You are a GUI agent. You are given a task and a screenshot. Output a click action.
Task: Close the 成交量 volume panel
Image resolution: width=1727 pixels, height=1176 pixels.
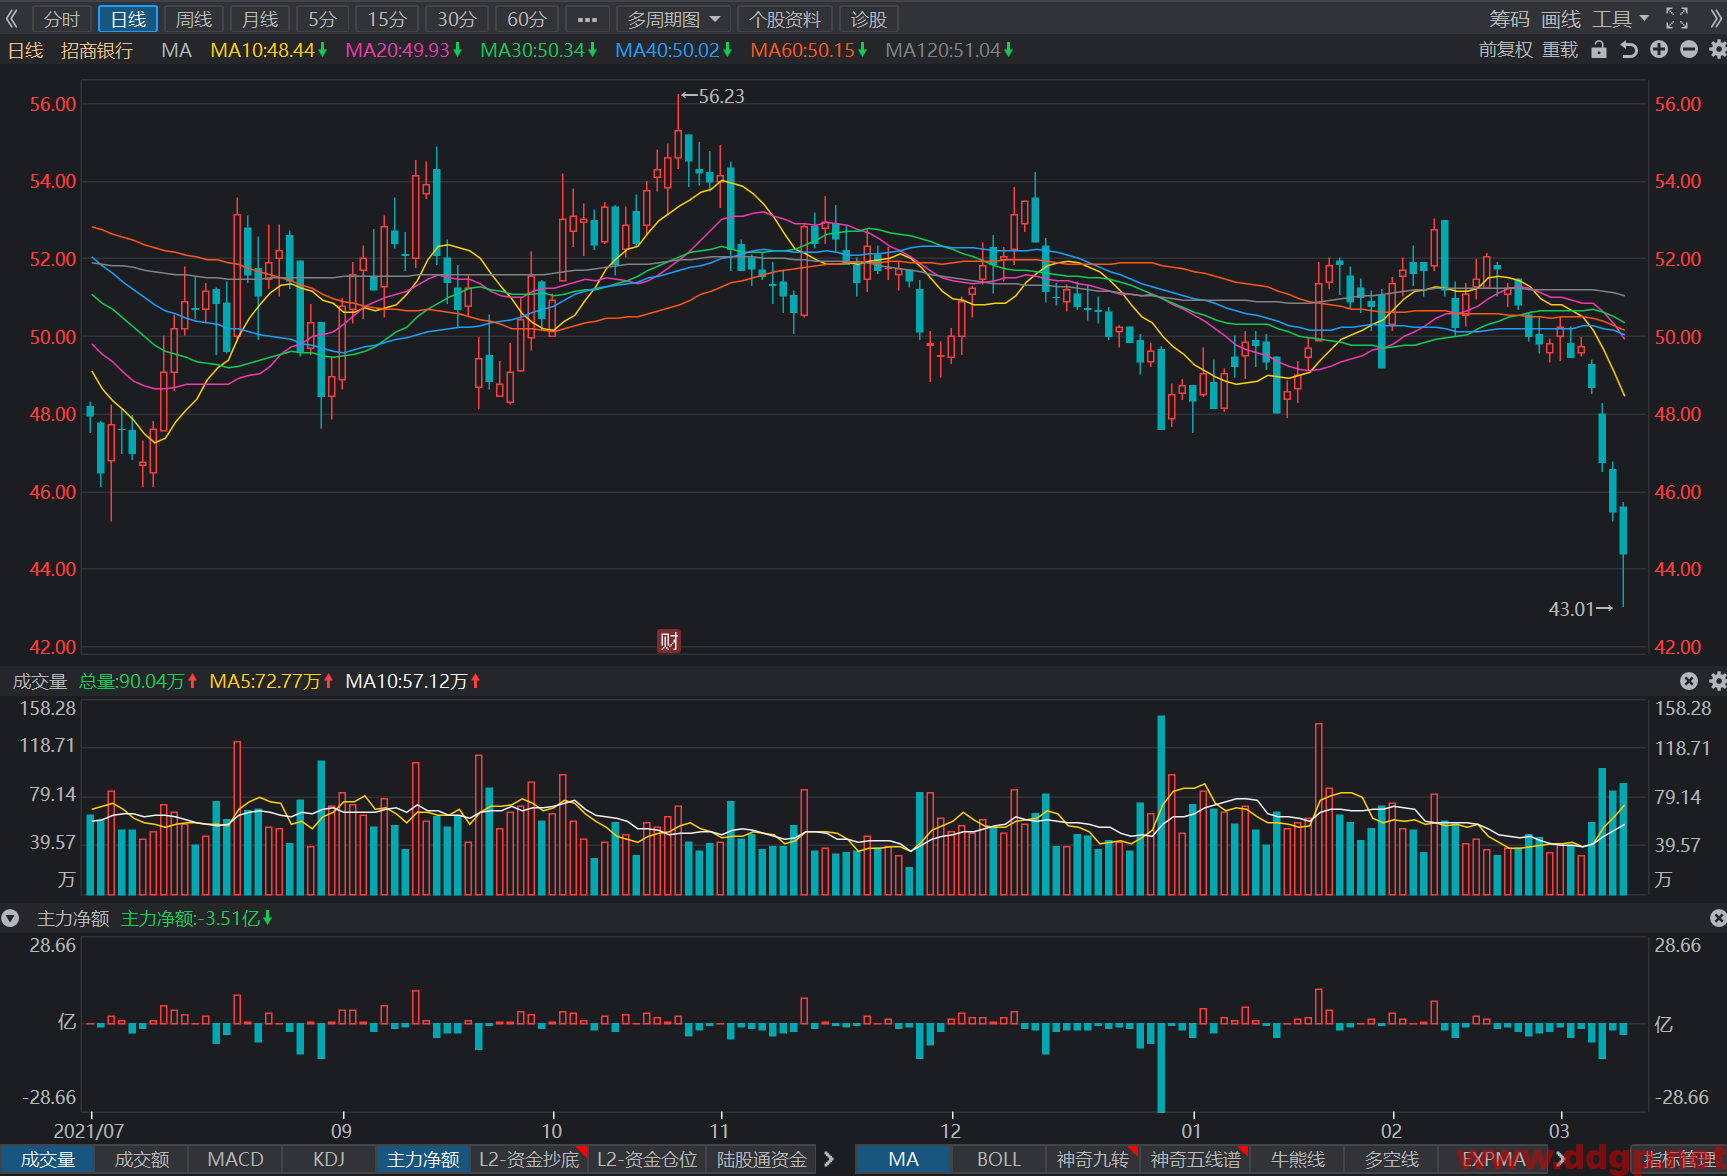coord(1689,681)
